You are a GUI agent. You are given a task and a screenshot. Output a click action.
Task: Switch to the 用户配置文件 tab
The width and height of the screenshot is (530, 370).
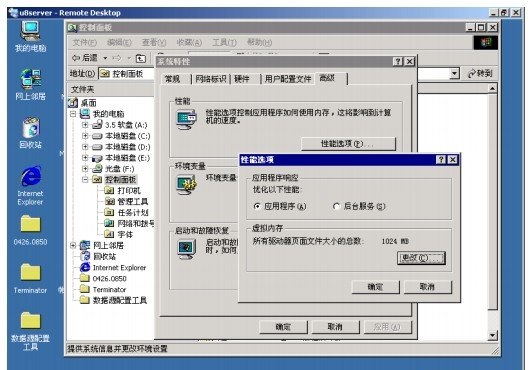(288, 79)
